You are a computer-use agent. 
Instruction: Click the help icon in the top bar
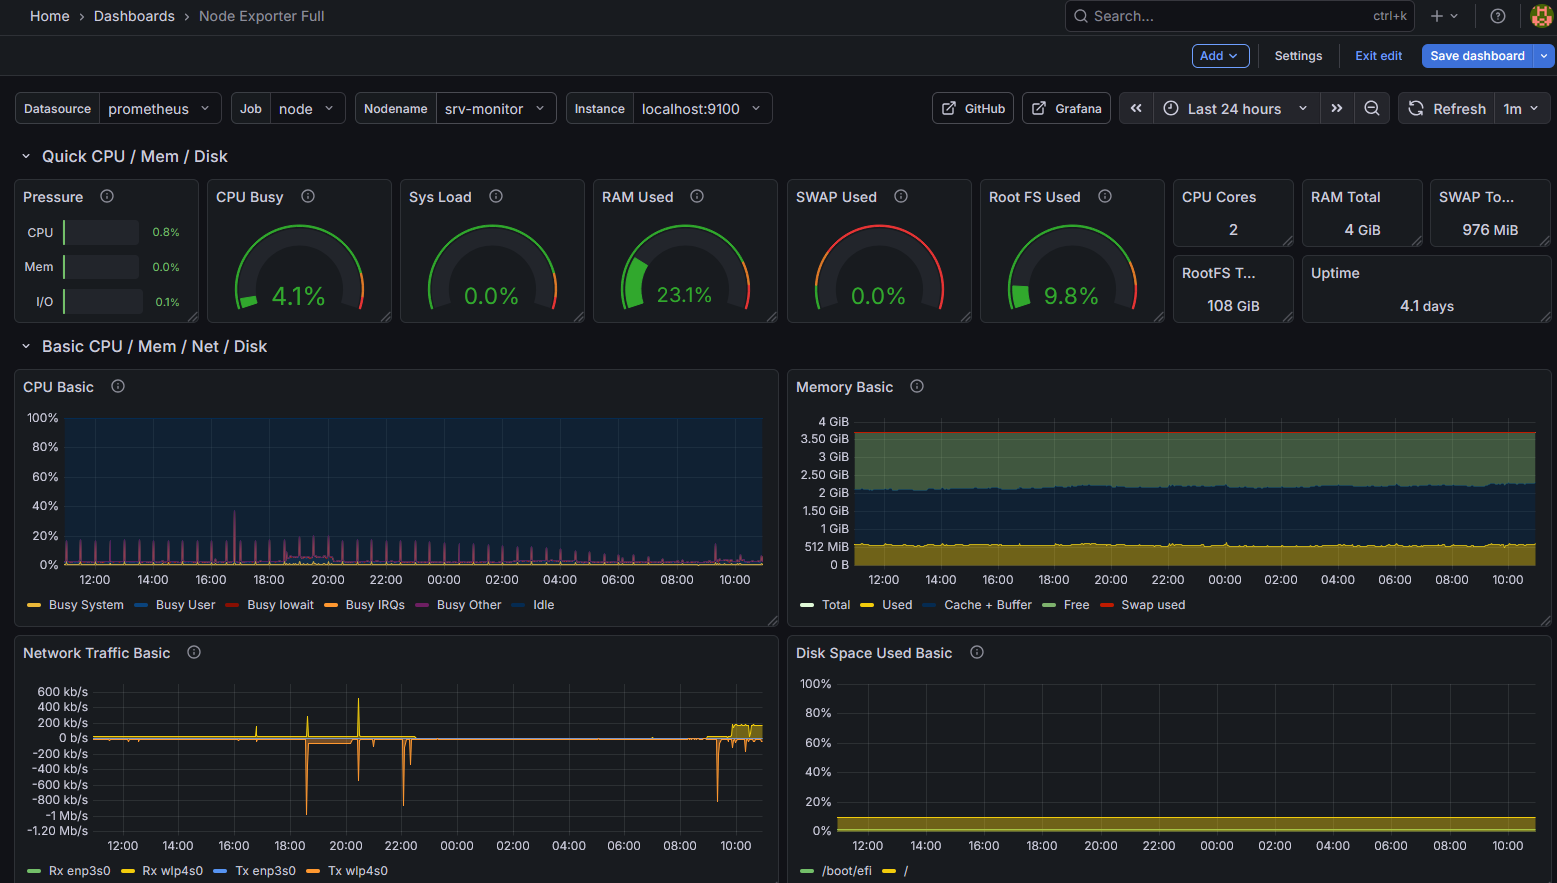tap(1497, 16)
